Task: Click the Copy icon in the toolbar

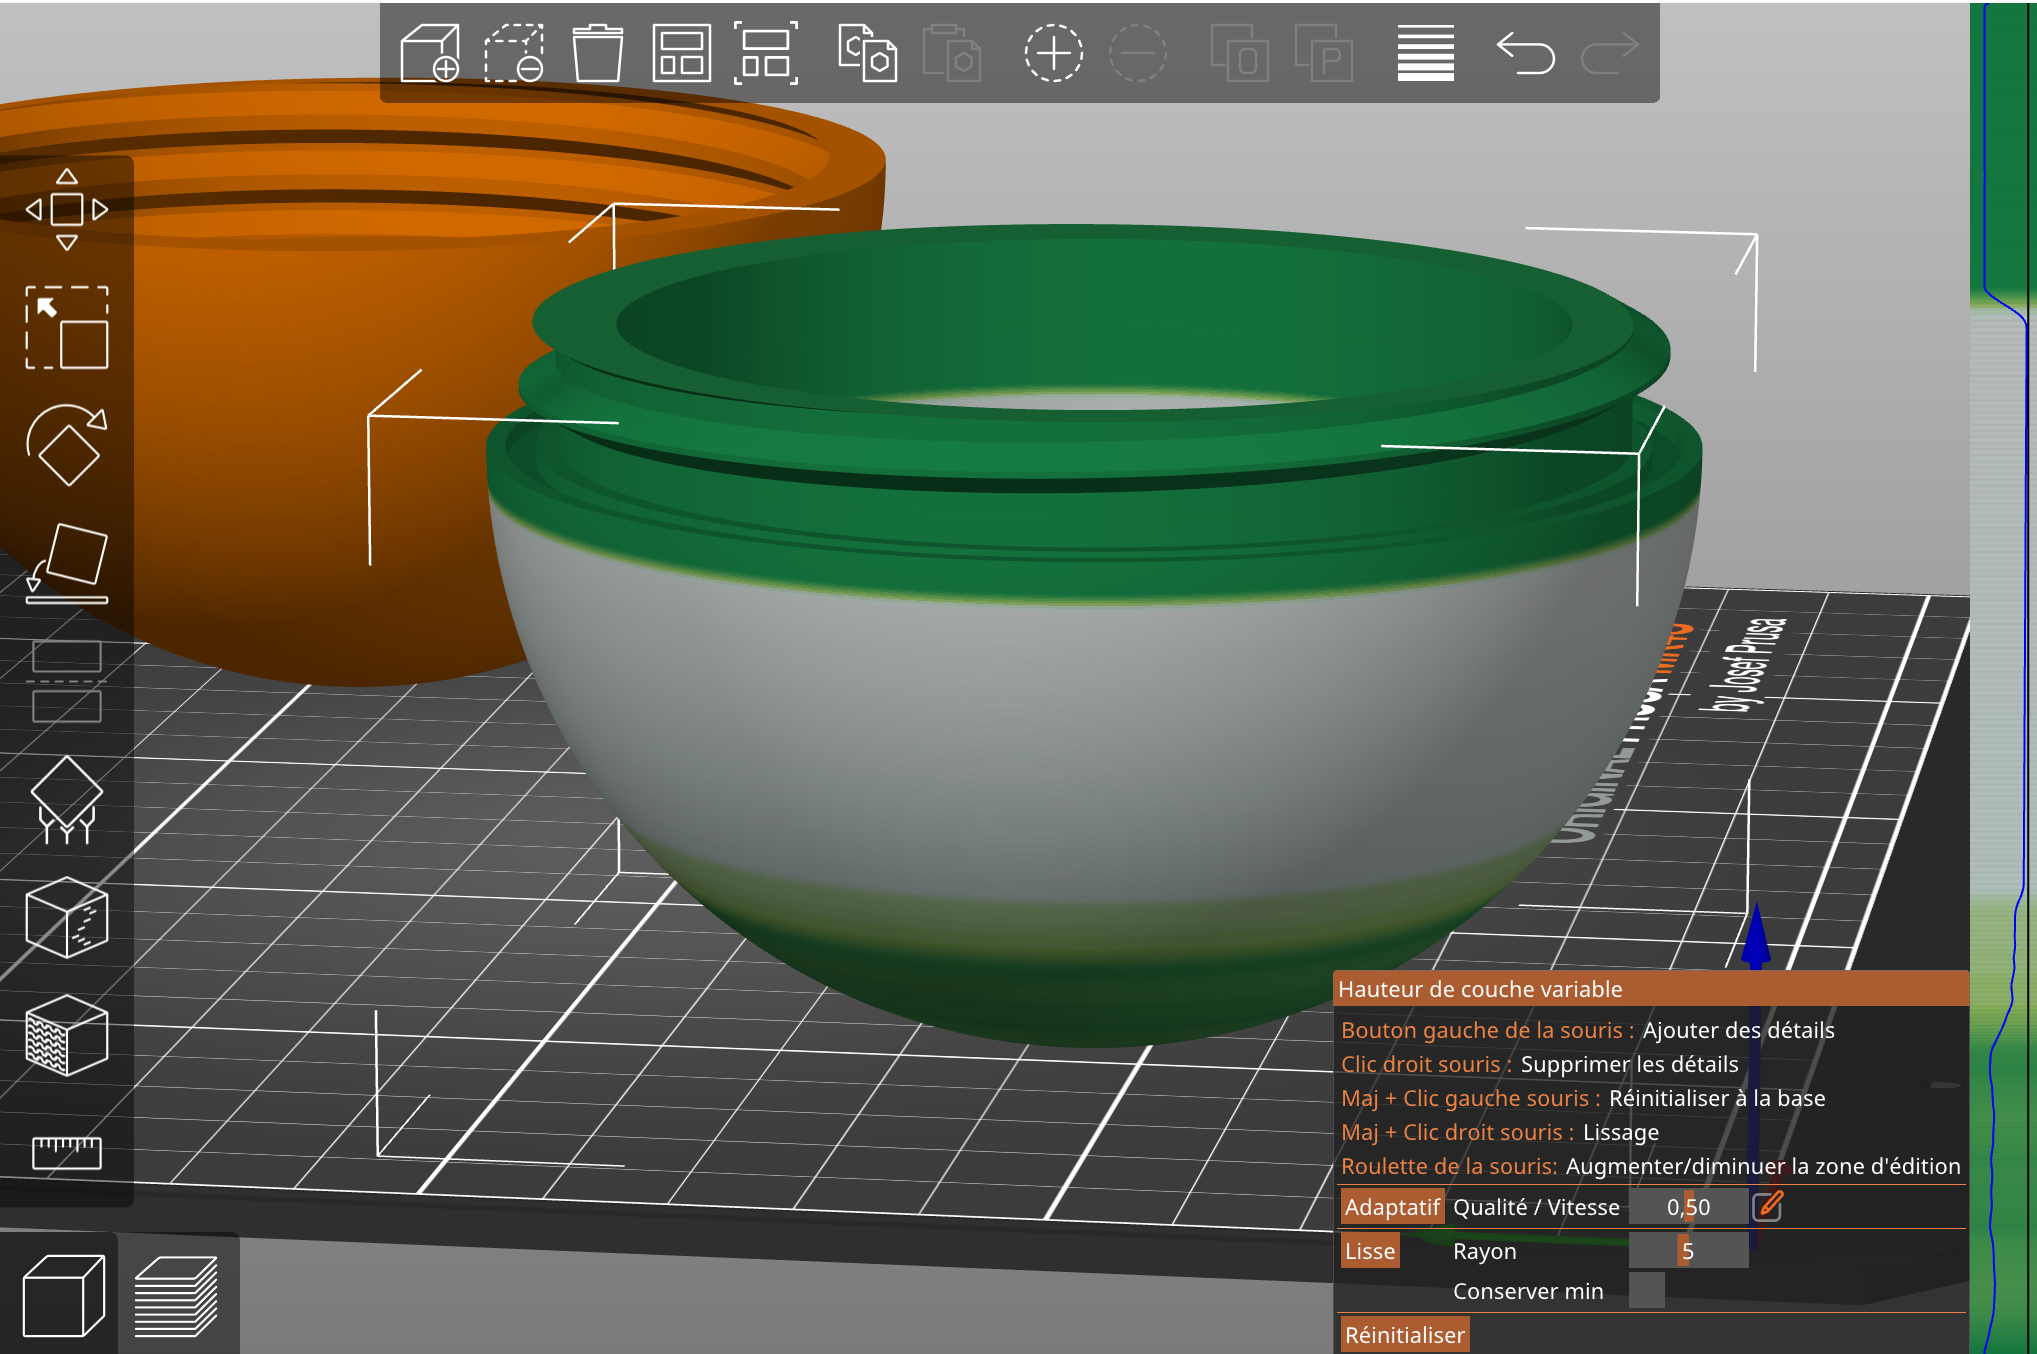Action: pyautogui.click(x=867, y=52)
